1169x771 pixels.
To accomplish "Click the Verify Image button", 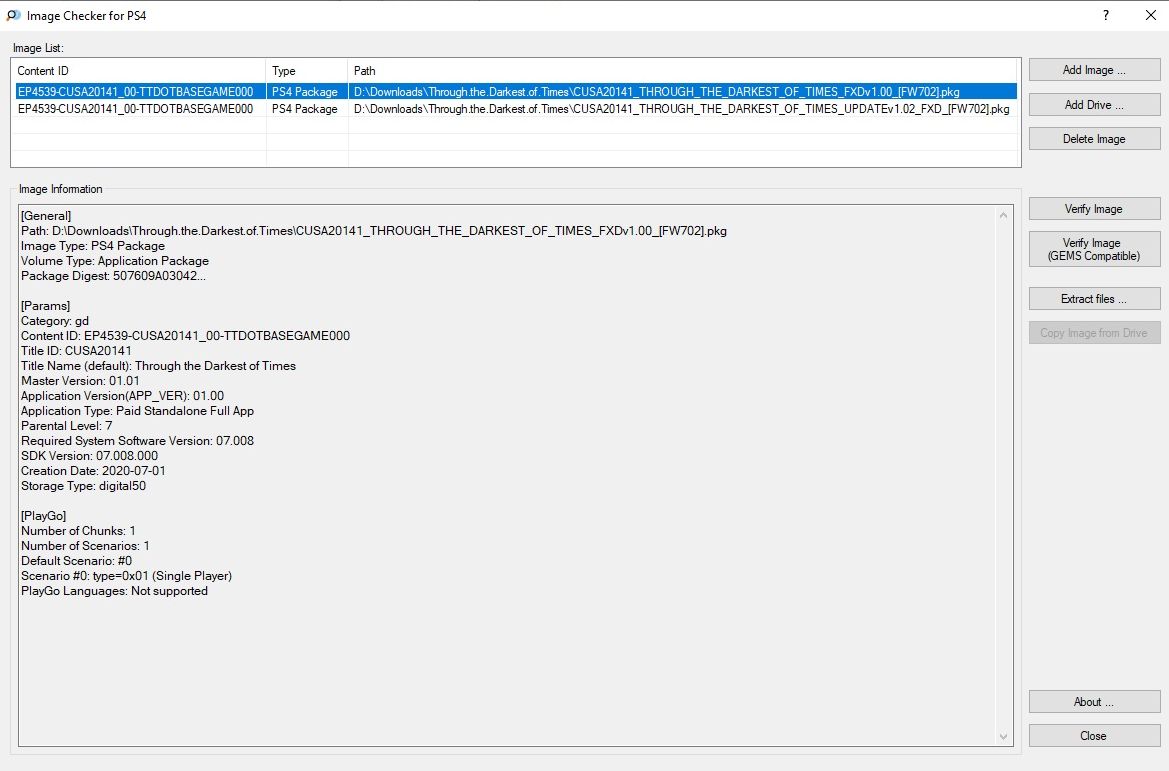I will [x=1094, y=209].
